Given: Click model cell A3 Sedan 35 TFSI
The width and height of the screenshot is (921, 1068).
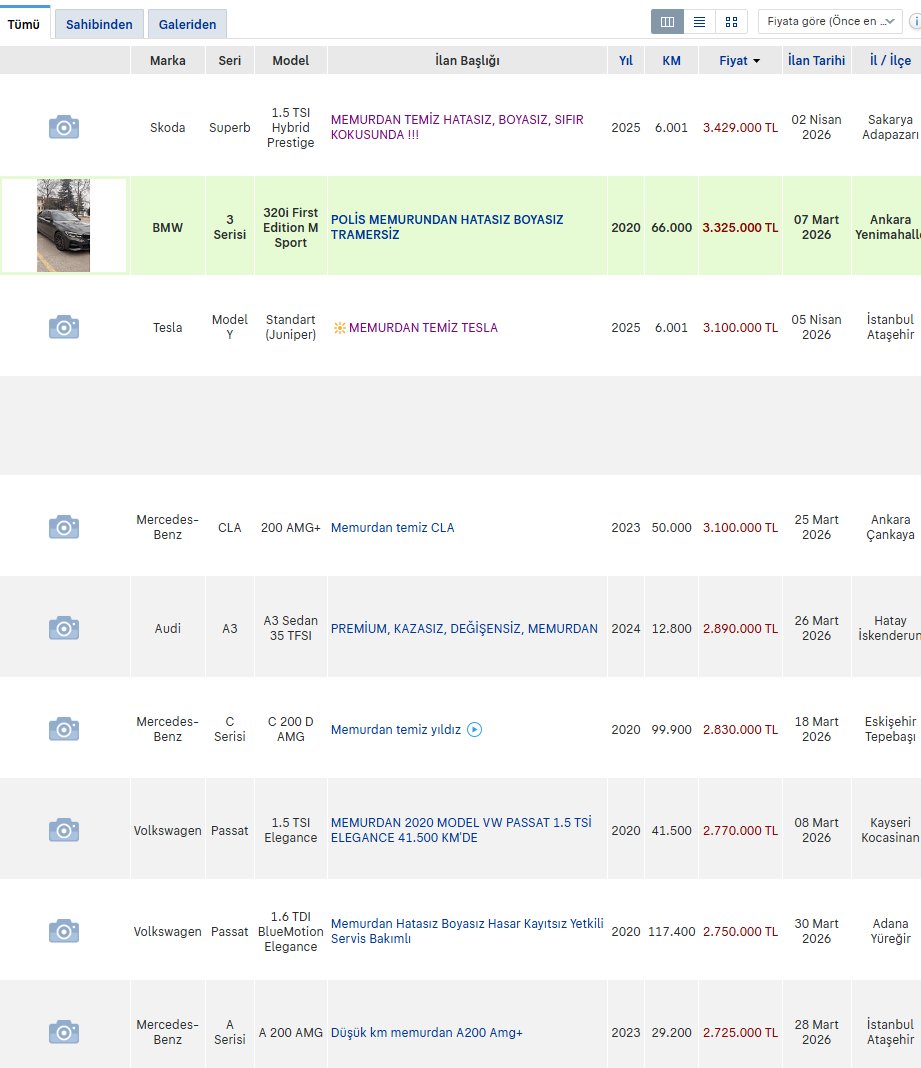Looking at the screenshot, I should (x=291, y=628).
